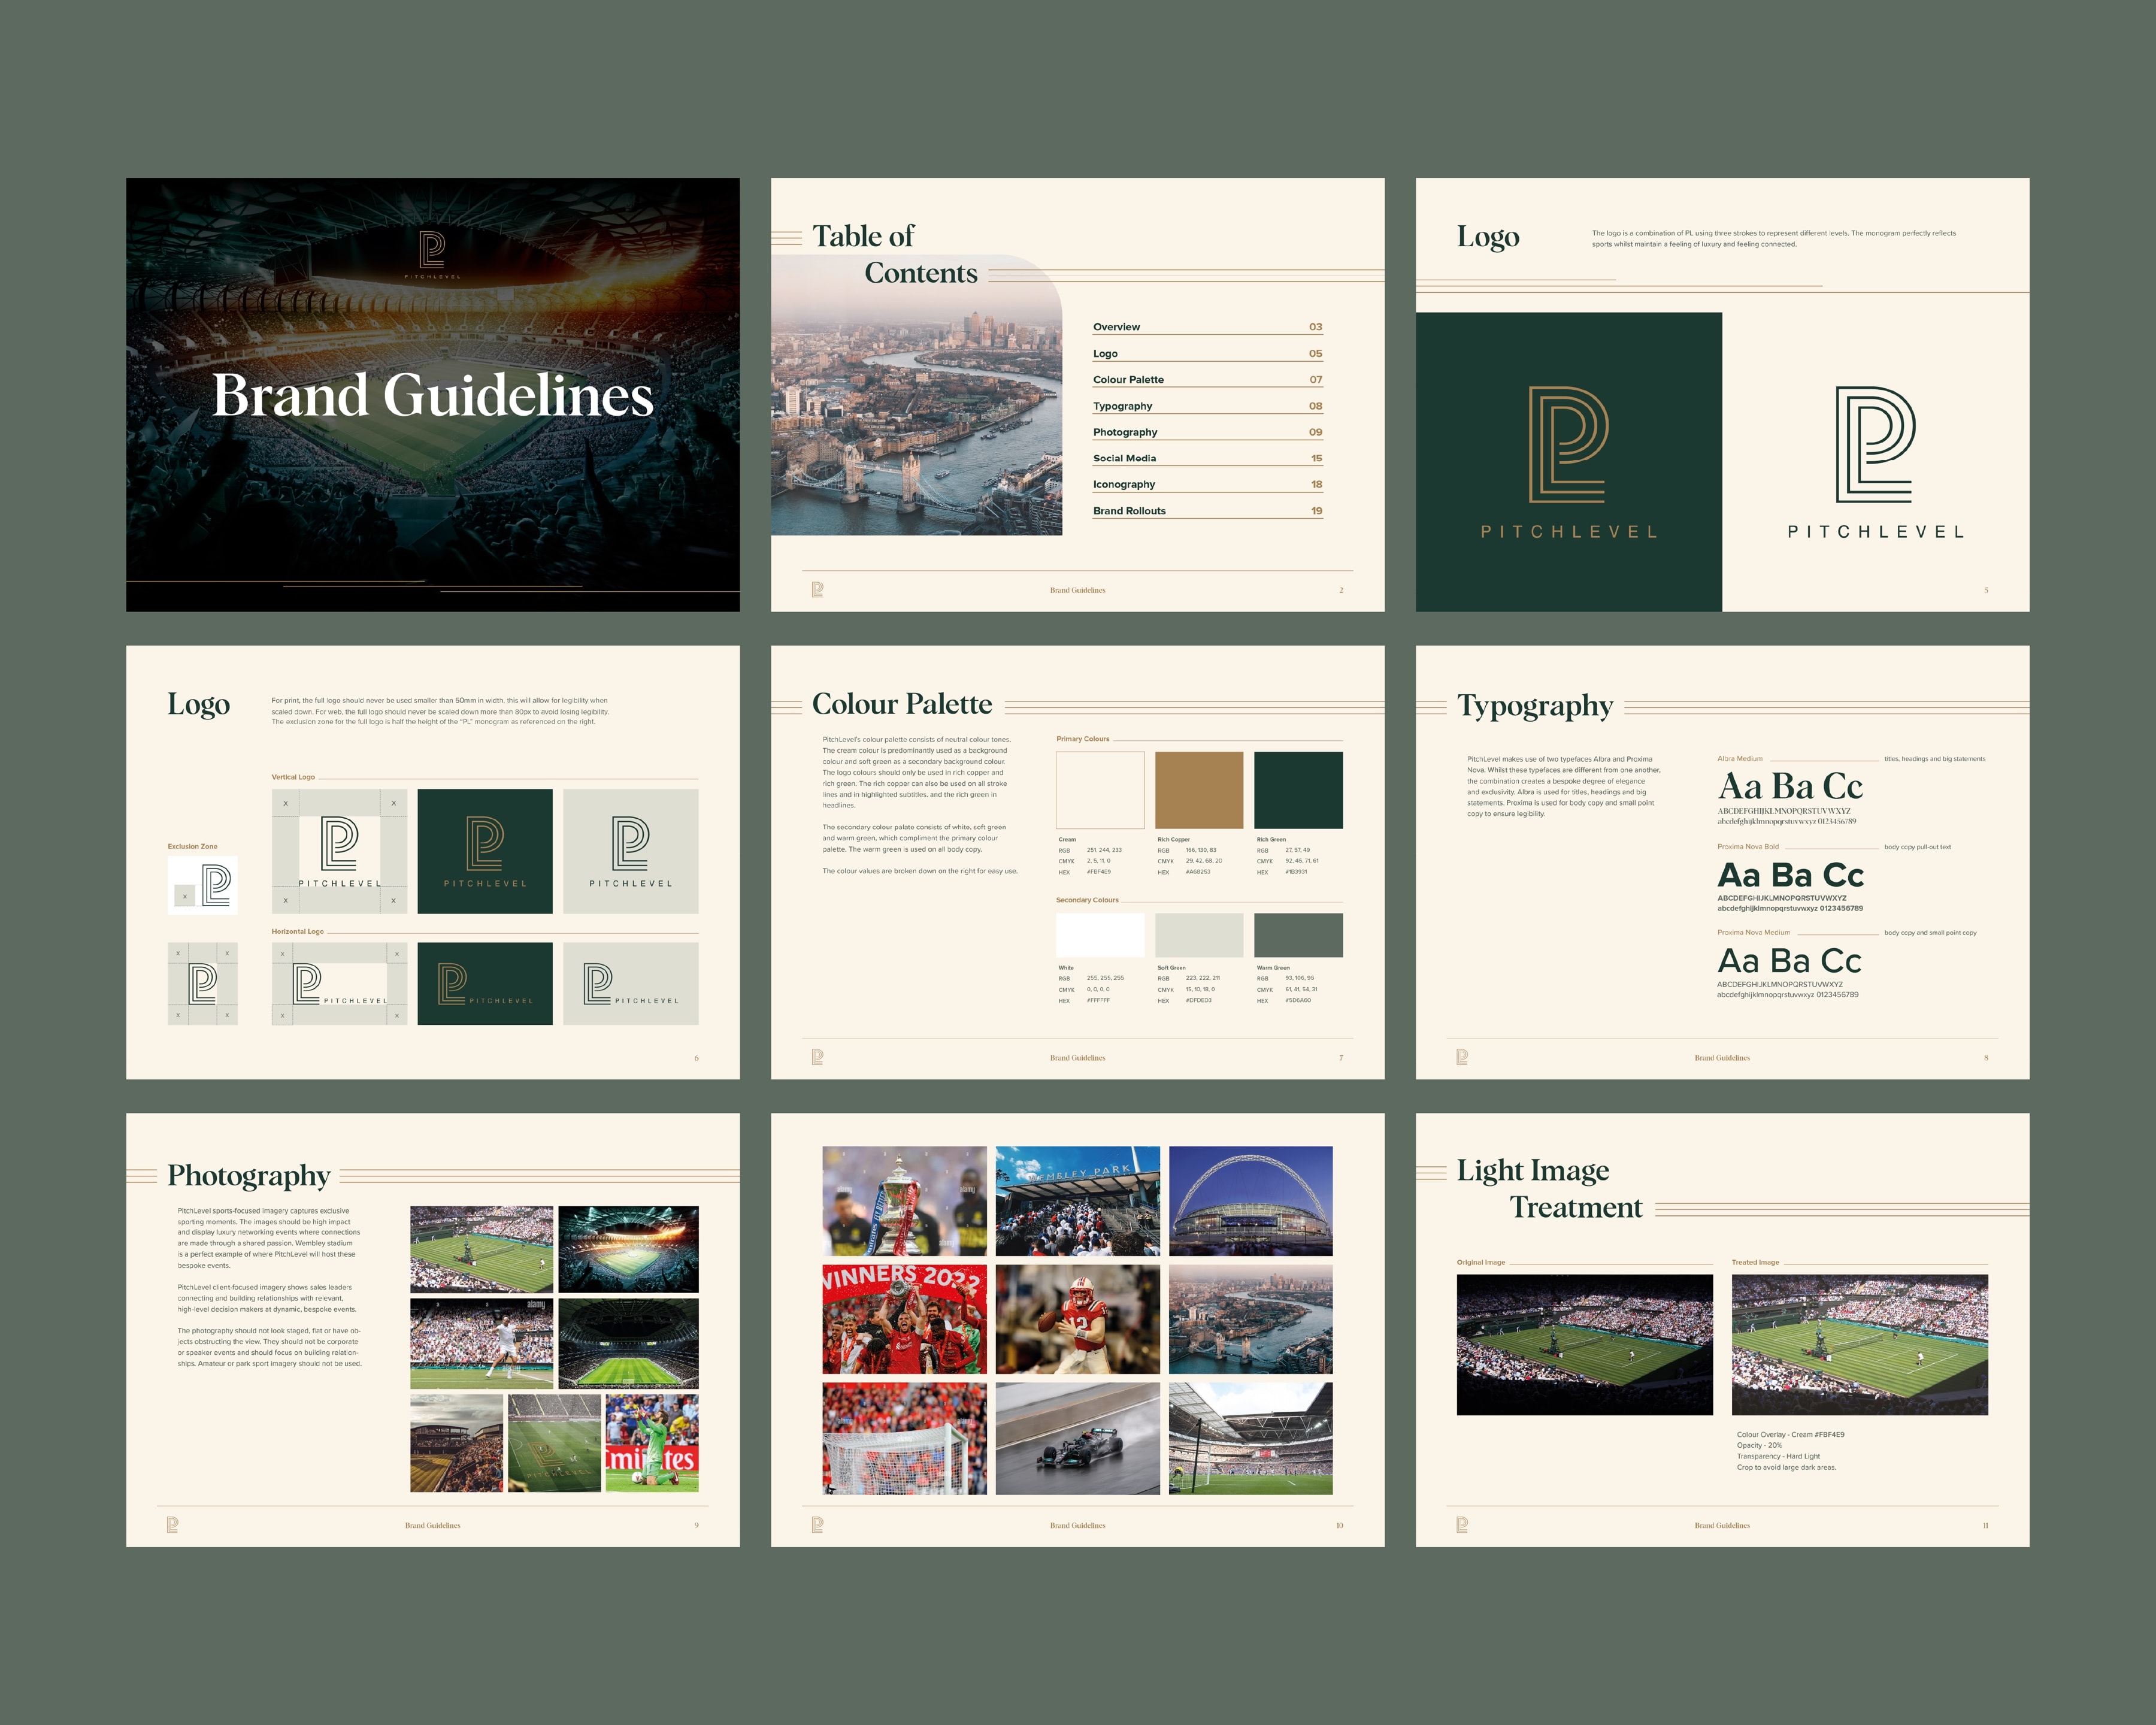Screen dimensions: 2156x1725
Task: Pick the Cream primary colour swatch
Action: 1100,790
